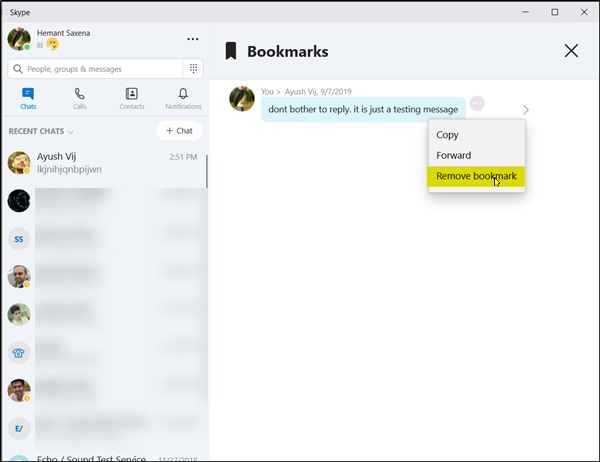600x462 pixels.
Task: Open the Ayush Vij chat
Action: (x=105, y=163)
